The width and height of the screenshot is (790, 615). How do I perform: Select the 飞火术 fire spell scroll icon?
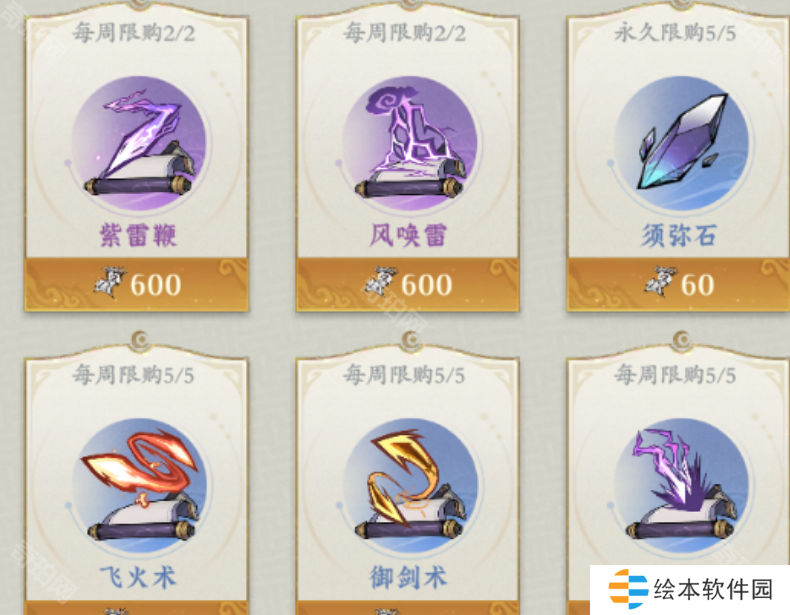click(139, 486)
